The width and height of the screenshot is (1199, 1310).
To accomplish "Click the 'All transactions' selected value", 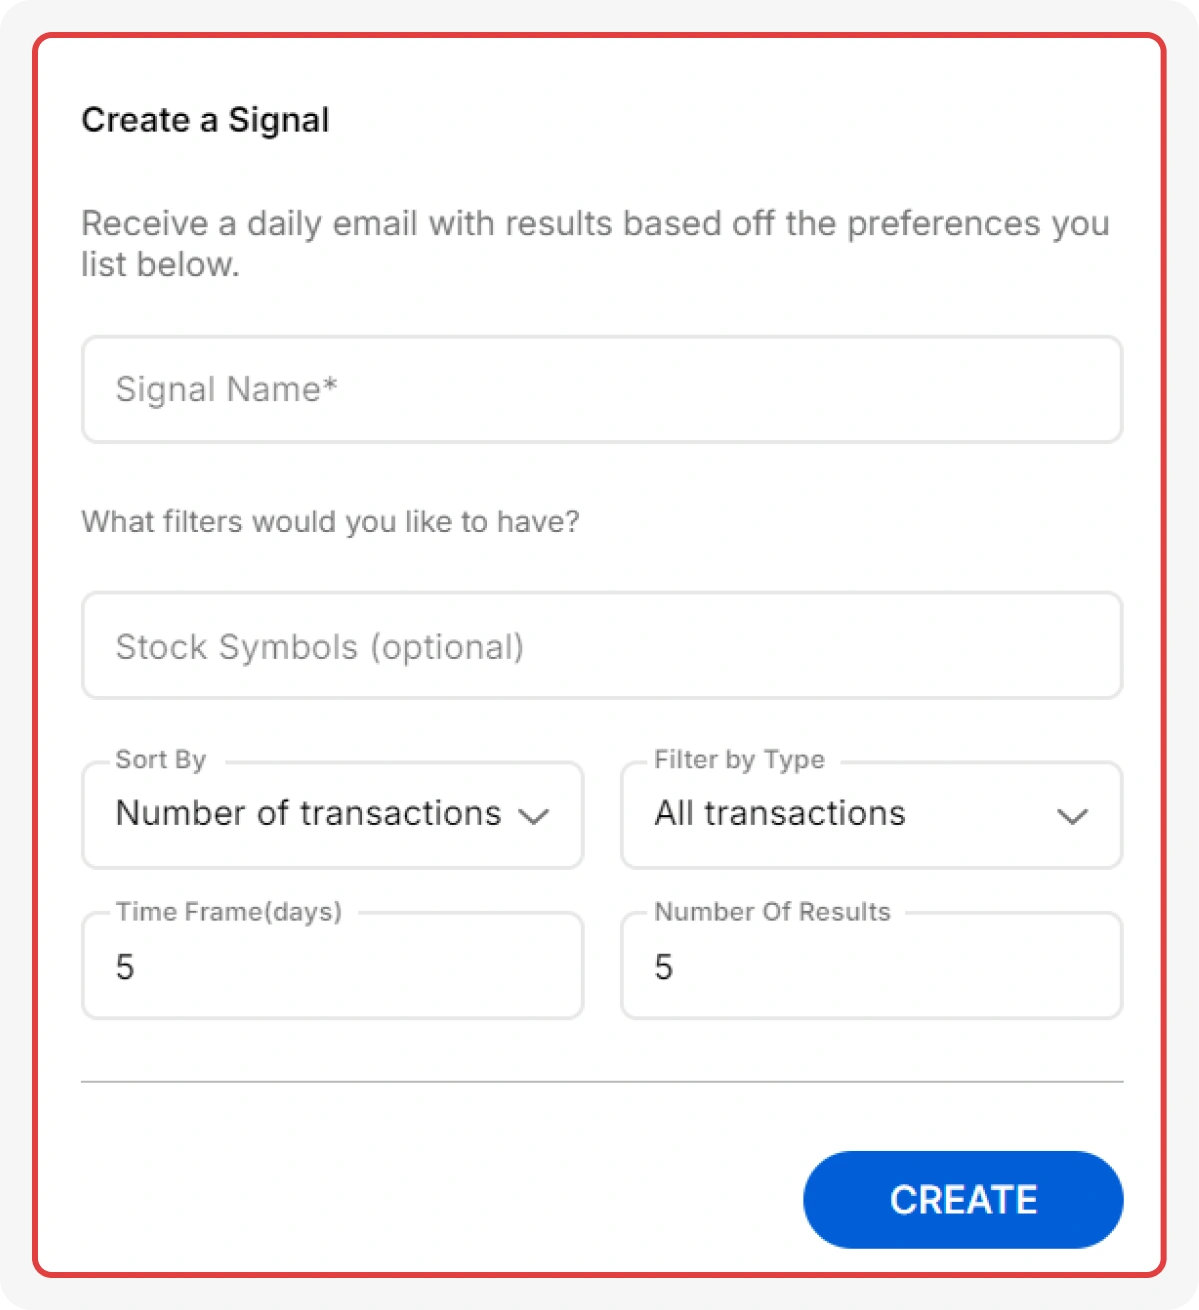I will [x=780, y=814].
